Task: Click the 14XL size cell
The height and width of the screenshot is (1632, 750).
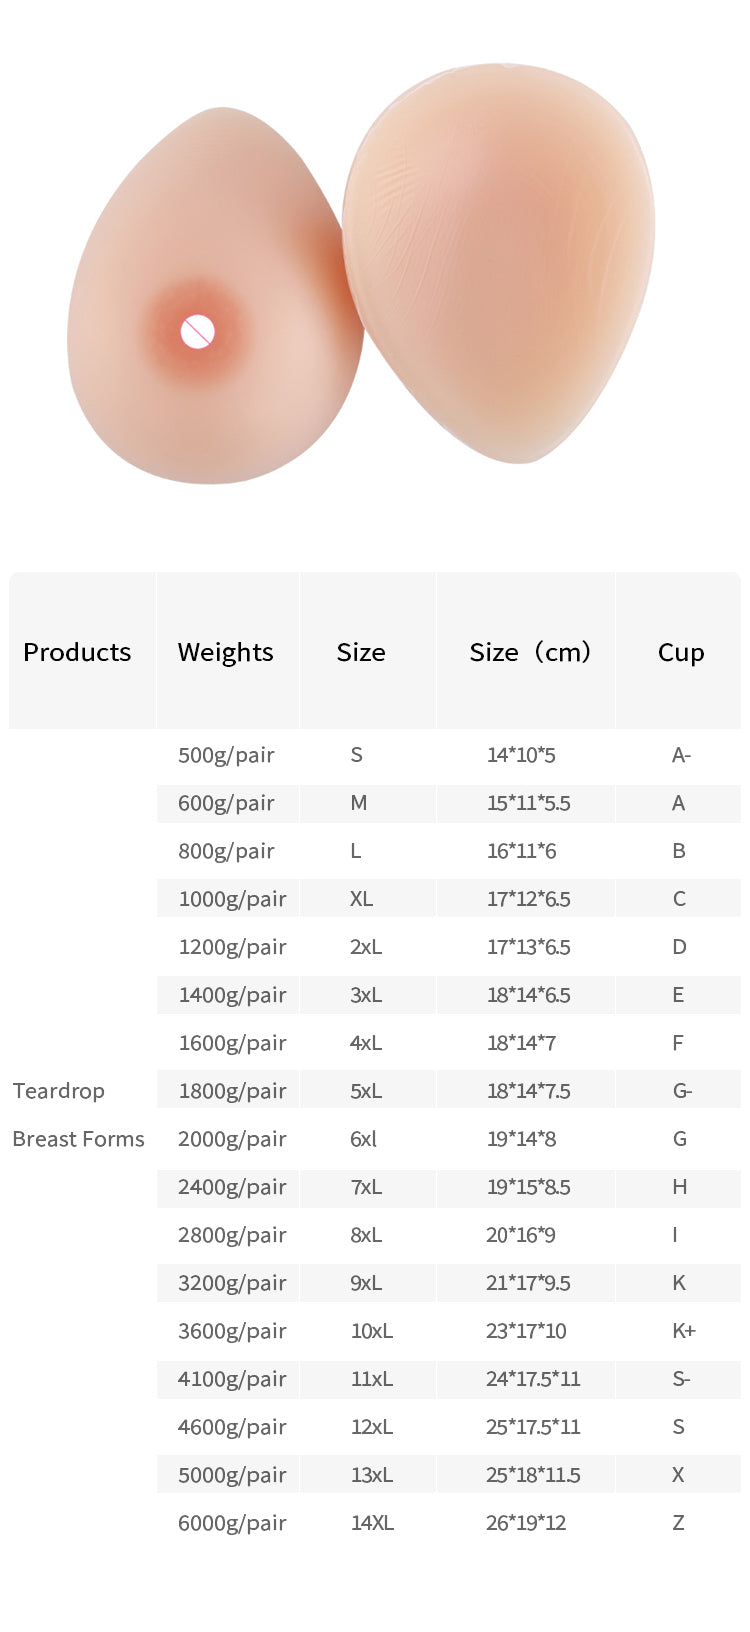Action: pyautogui.click(x=372, y=1523)
